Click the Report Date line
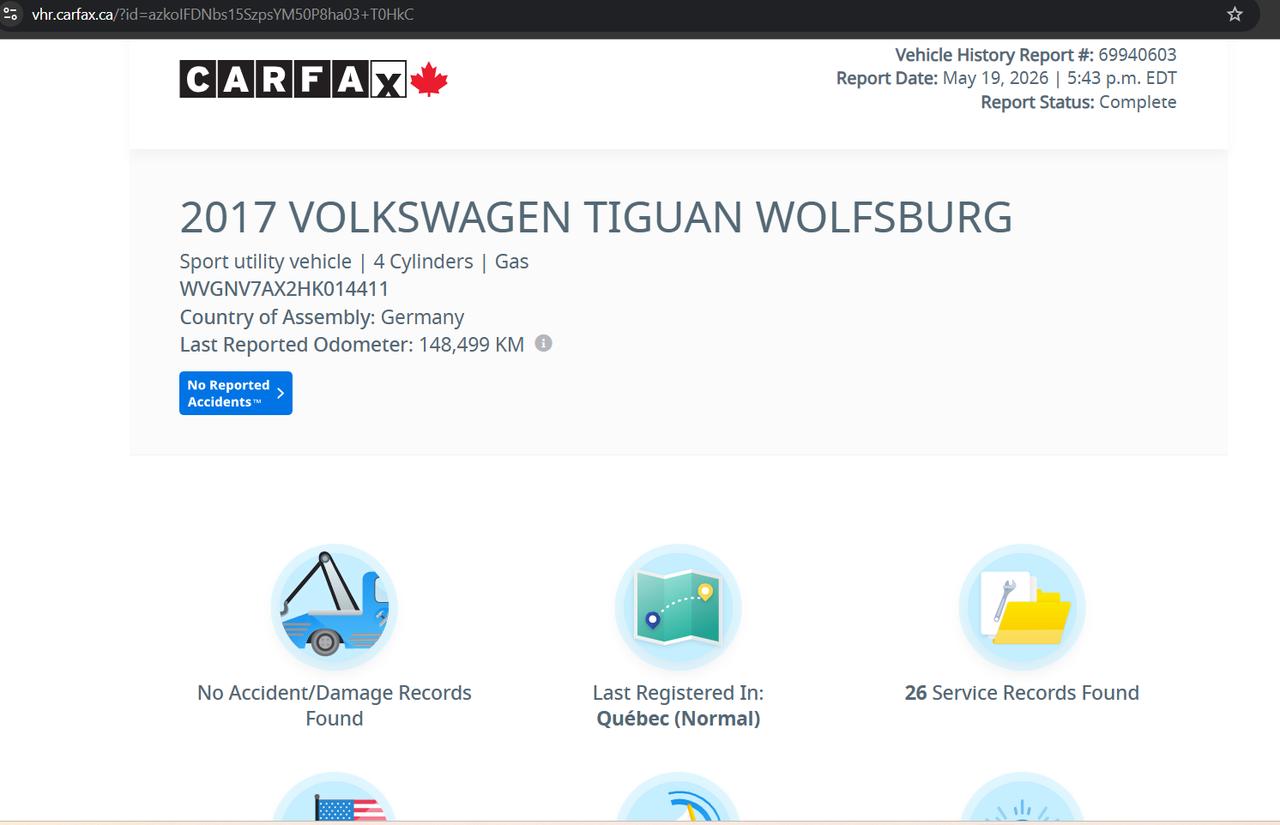 coord(1007,78)
